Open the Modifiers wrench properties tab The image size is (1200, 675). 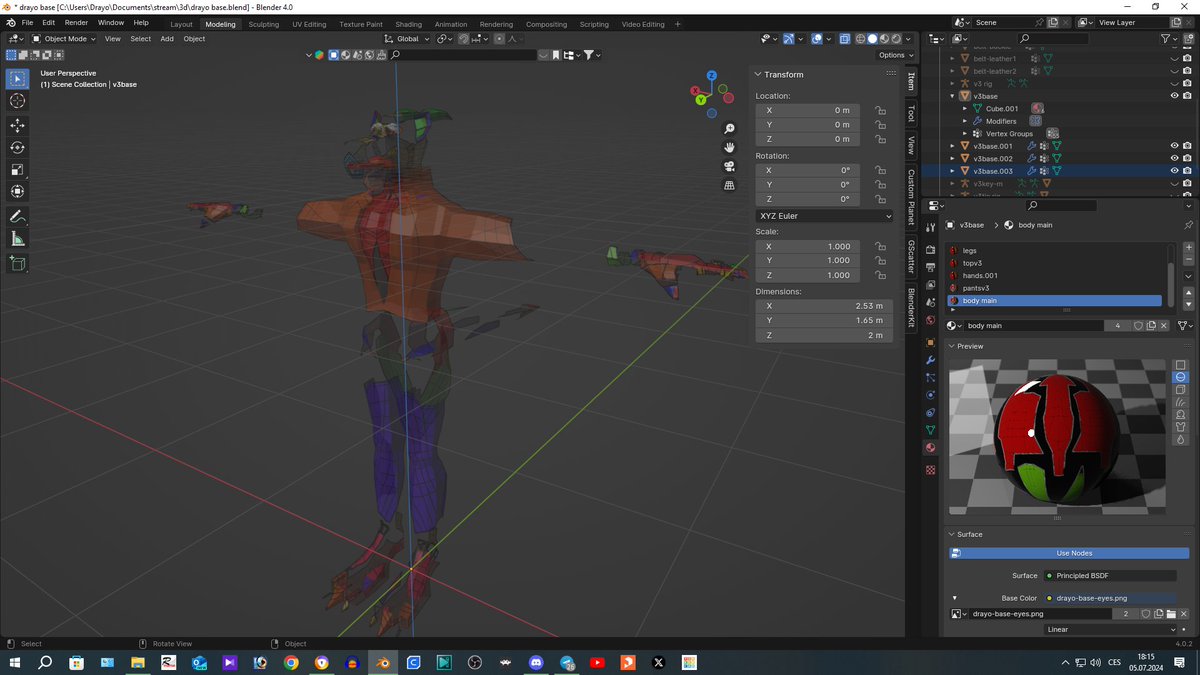[931, 359]
